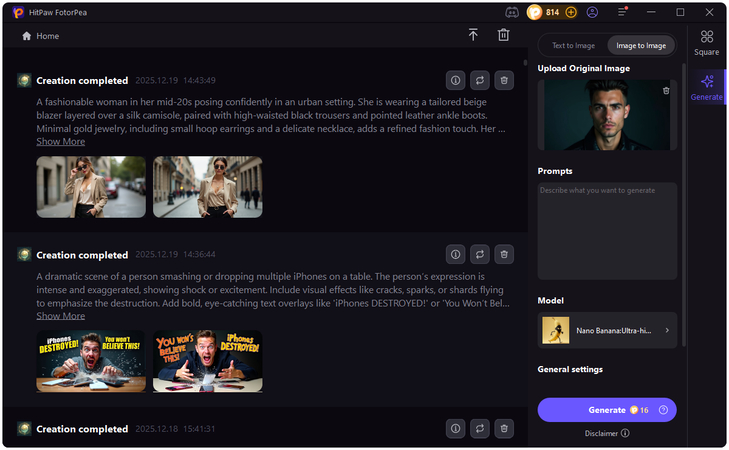Open the Generate sidebar section
The image size is (729, 450).
707,87
